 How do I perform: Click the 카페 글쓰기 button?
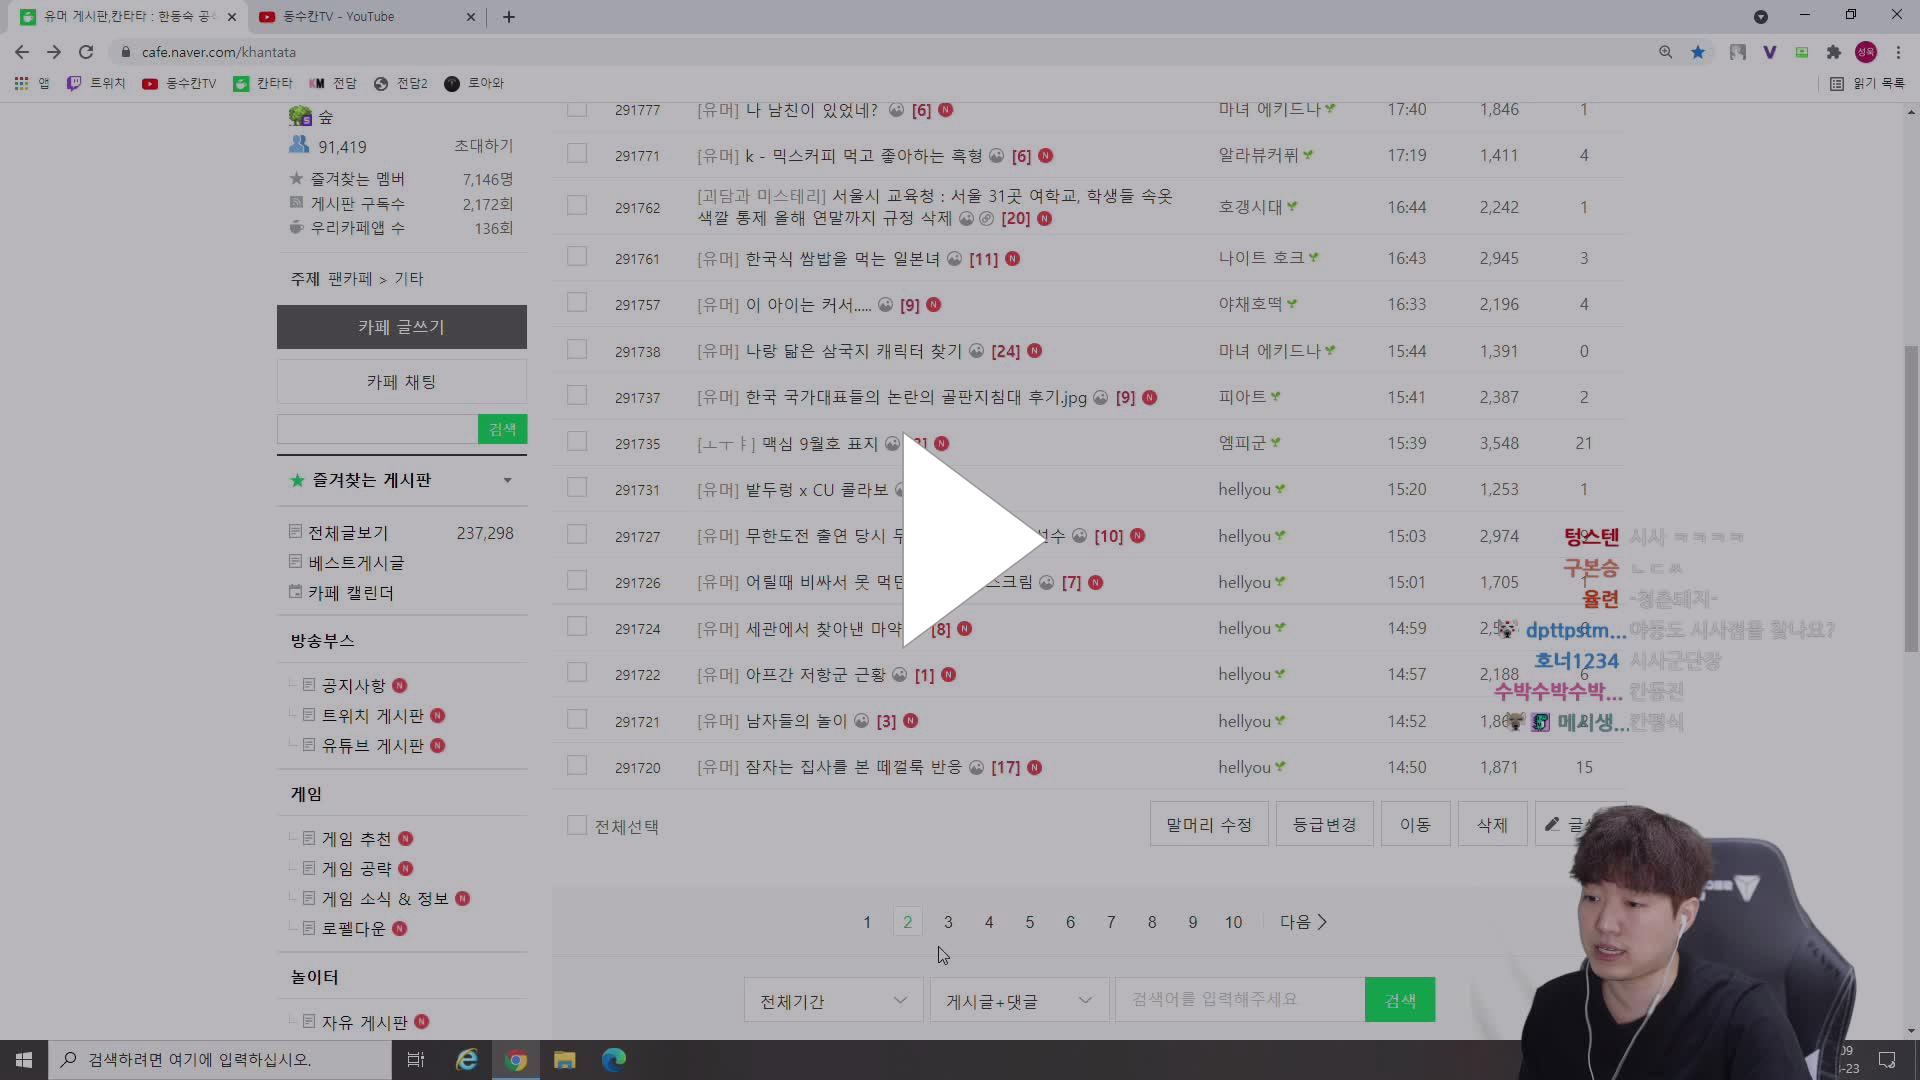coord(401,327)
